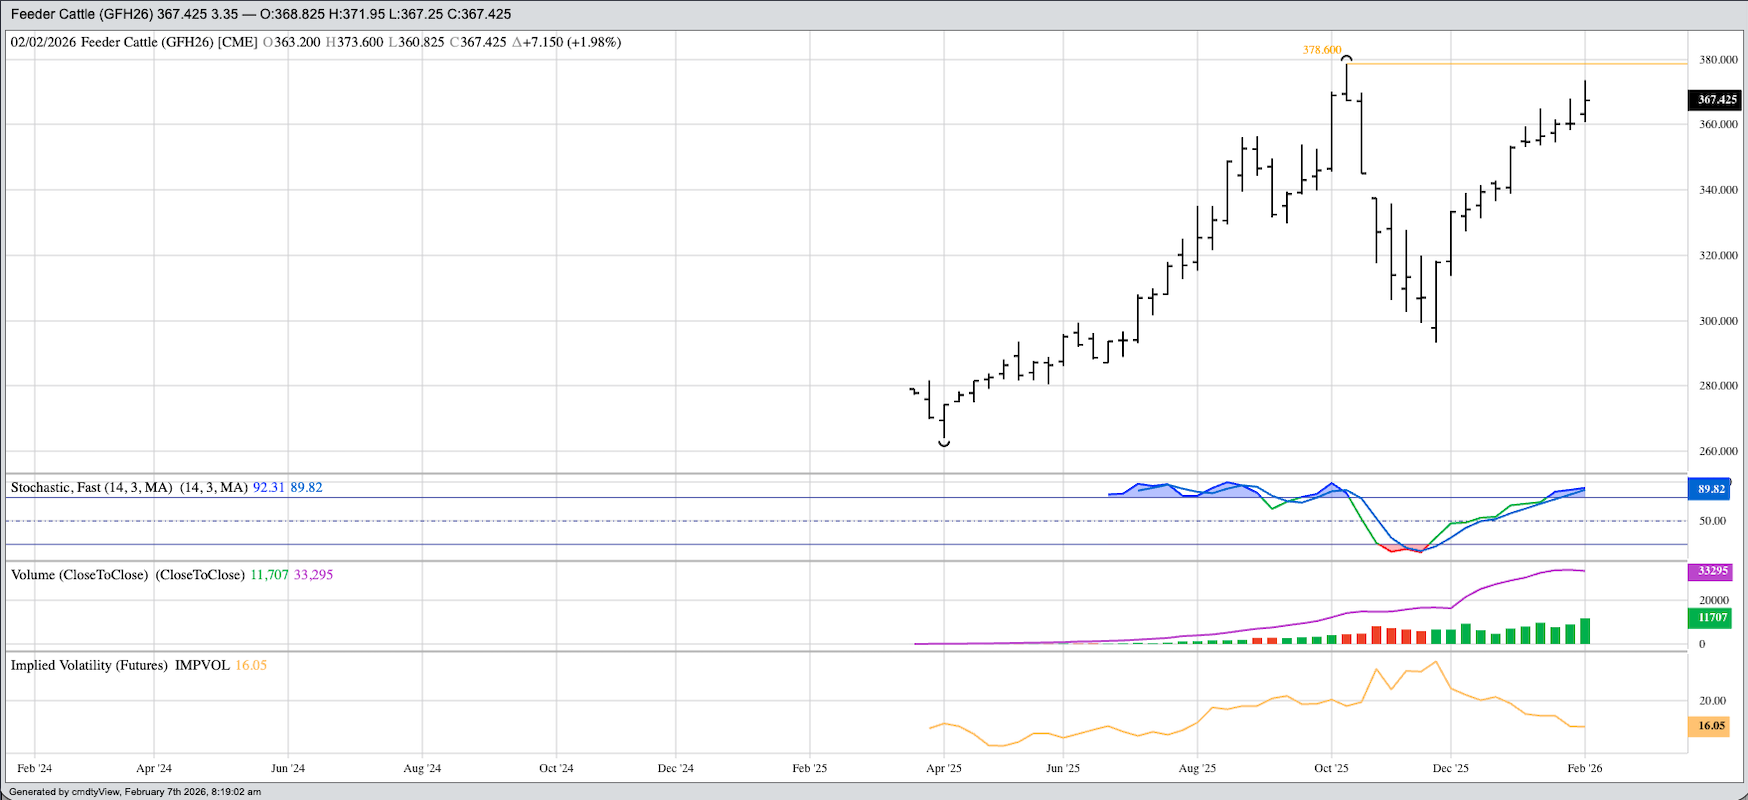Click the Feb '26 label on the time axis
Screen dimensions: 1748x800
(1584, 768)
